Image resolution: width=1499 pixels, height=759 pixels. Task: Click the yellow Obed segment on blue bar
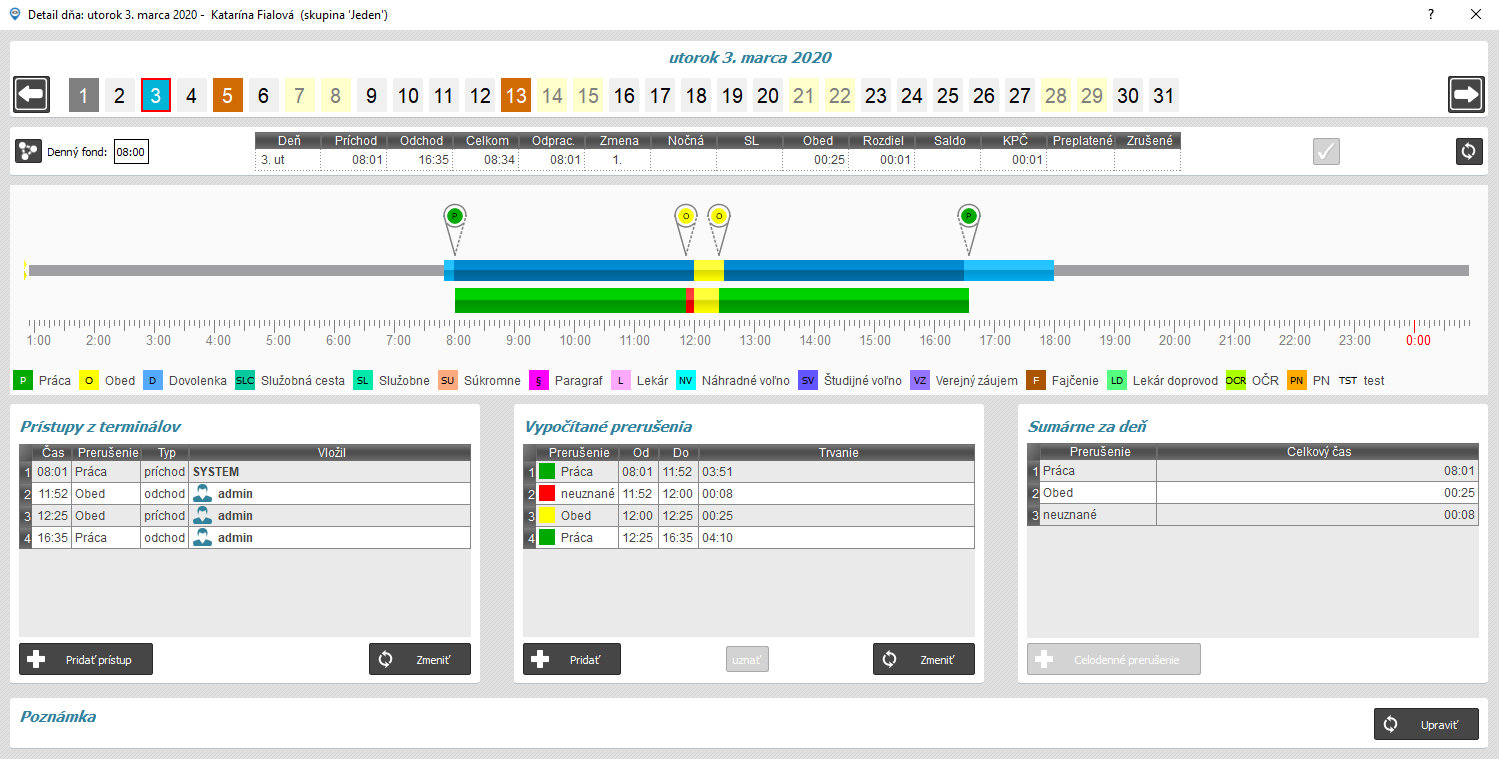(x=709, y=270)
